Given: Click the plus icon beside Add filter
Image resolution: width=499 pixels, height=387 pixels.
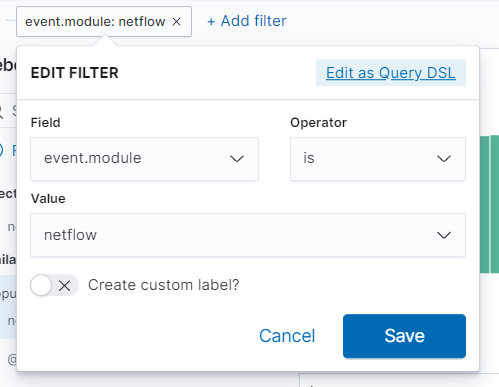Looking at the screenshot, I should (211, 22).
